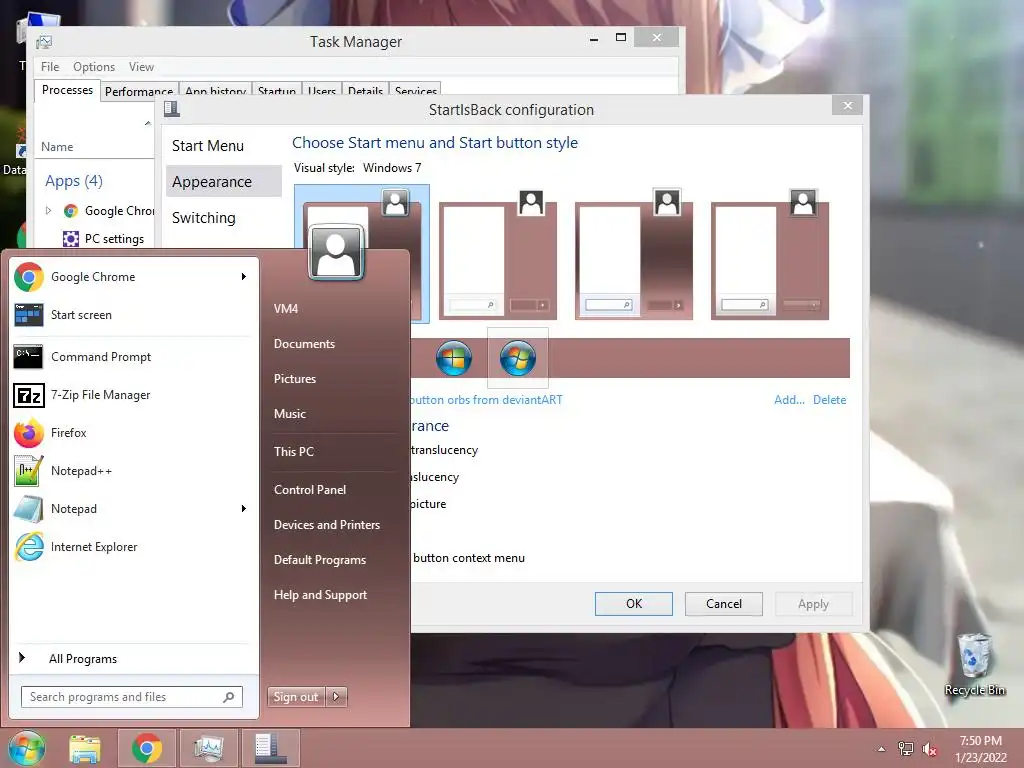Screen dimensions: 1024x768
Task: Collapse Task Manager column sort arrow
Action: pos(148,123)
